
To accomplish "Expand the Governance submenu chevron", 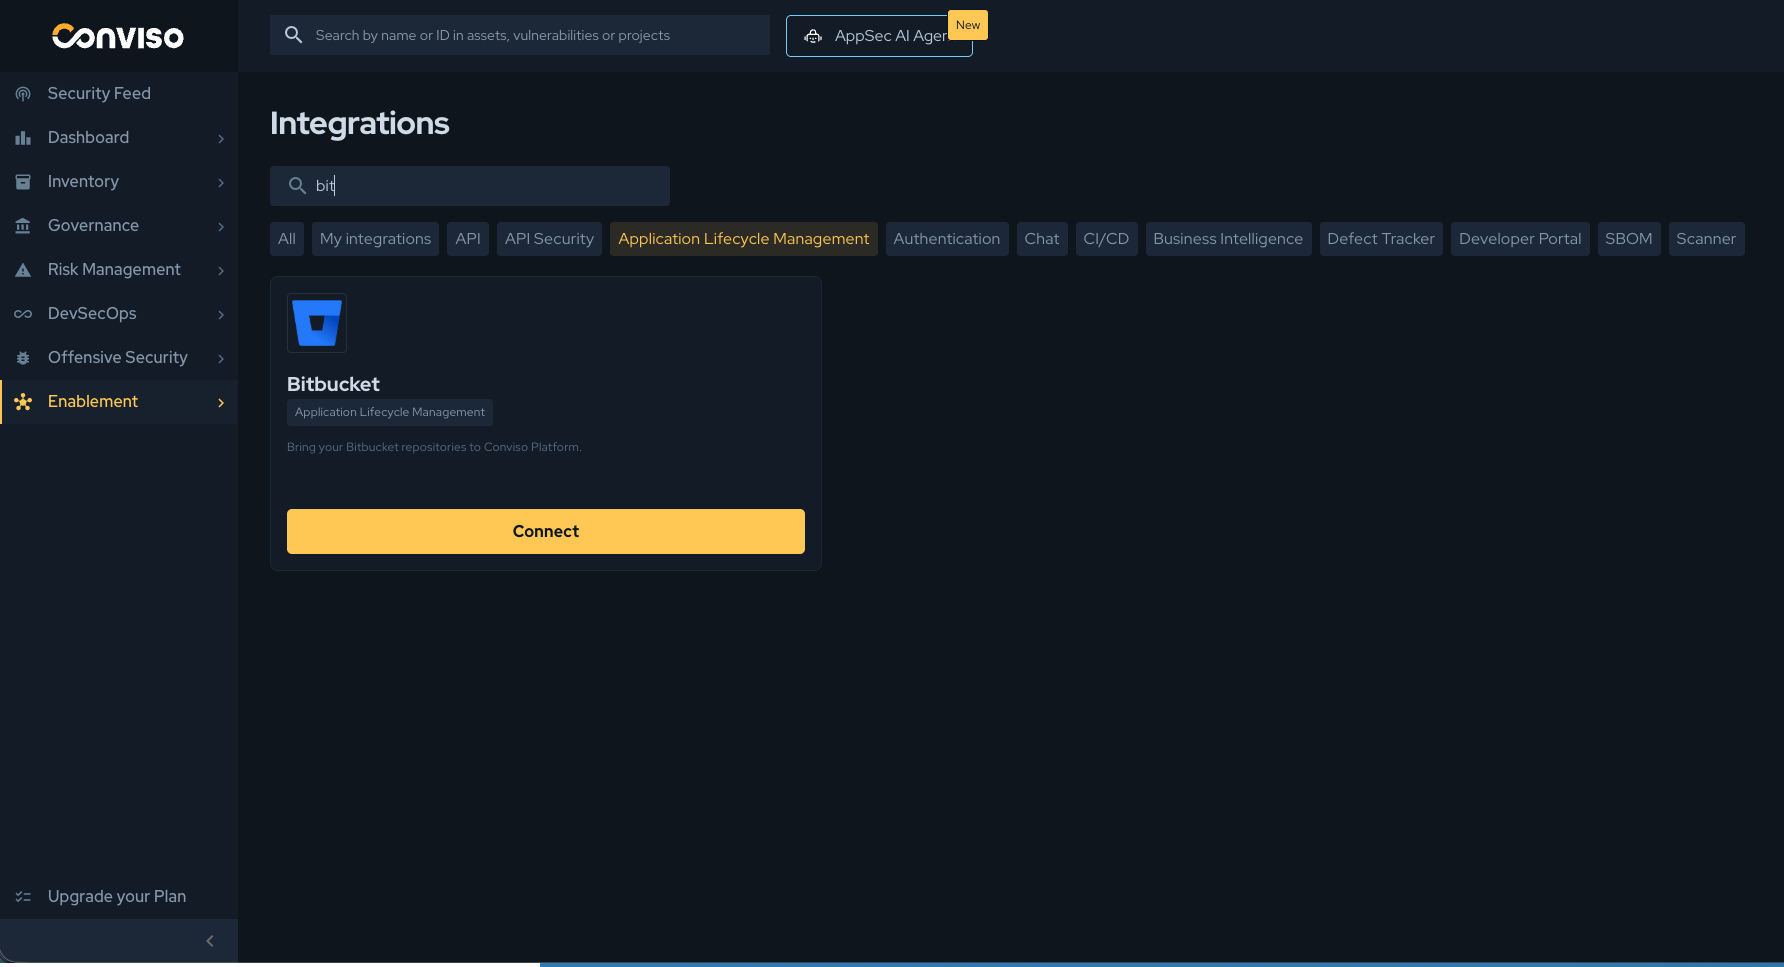I will tap(221, 226).
